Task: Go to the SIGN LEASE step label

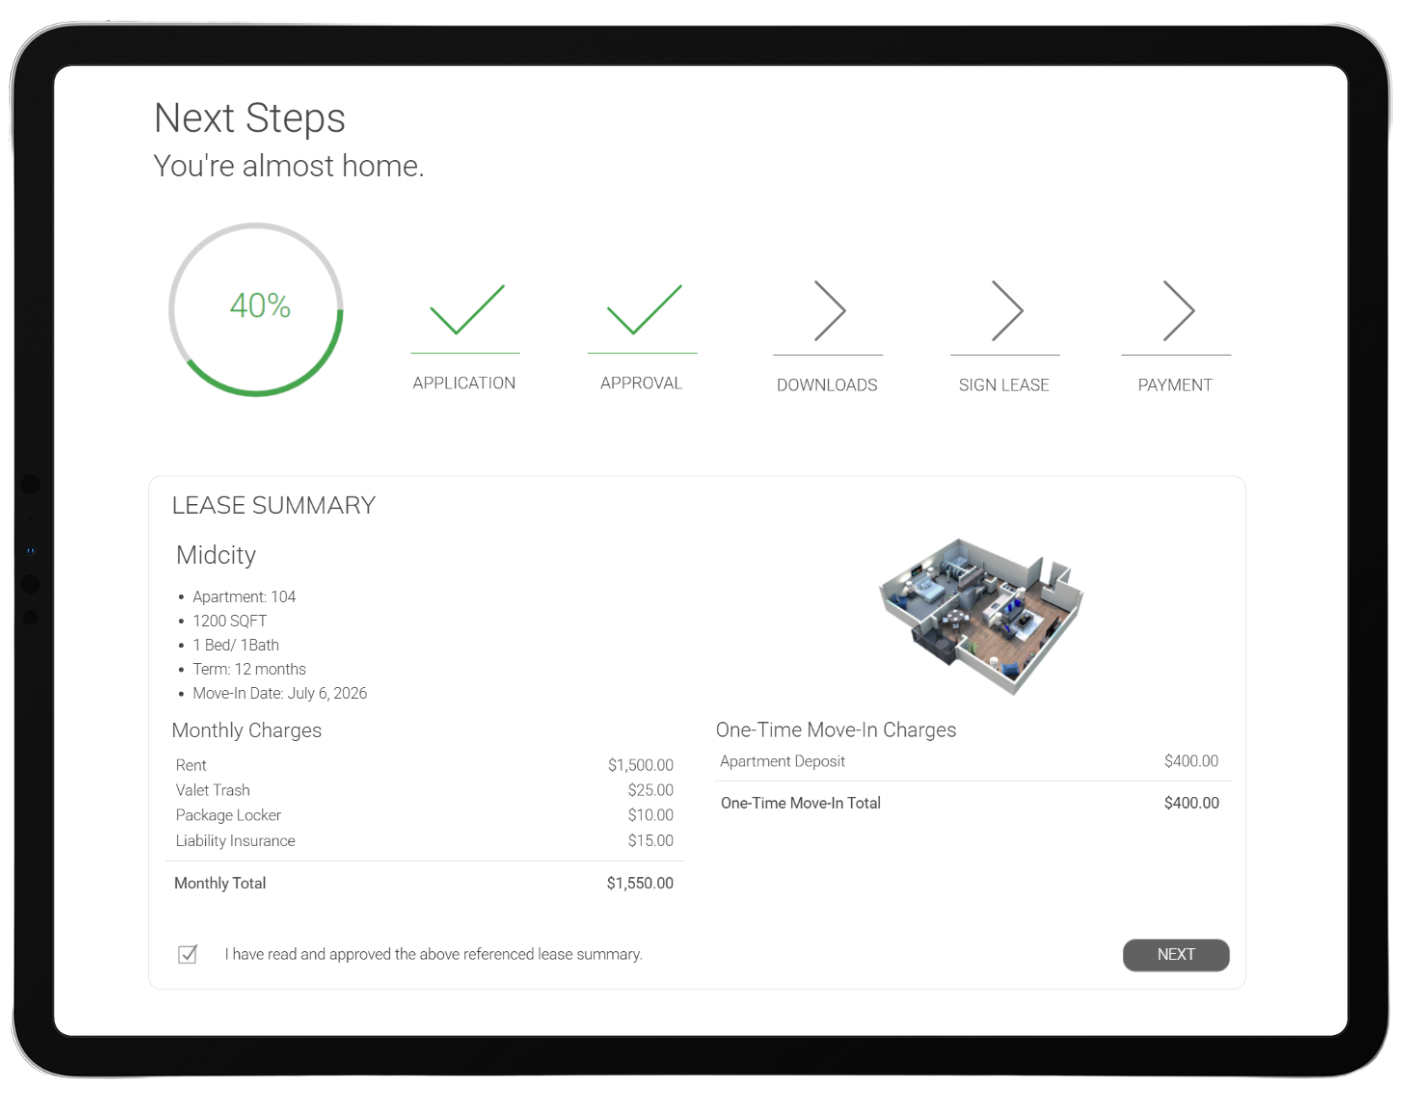Action: pos(1004,385)
